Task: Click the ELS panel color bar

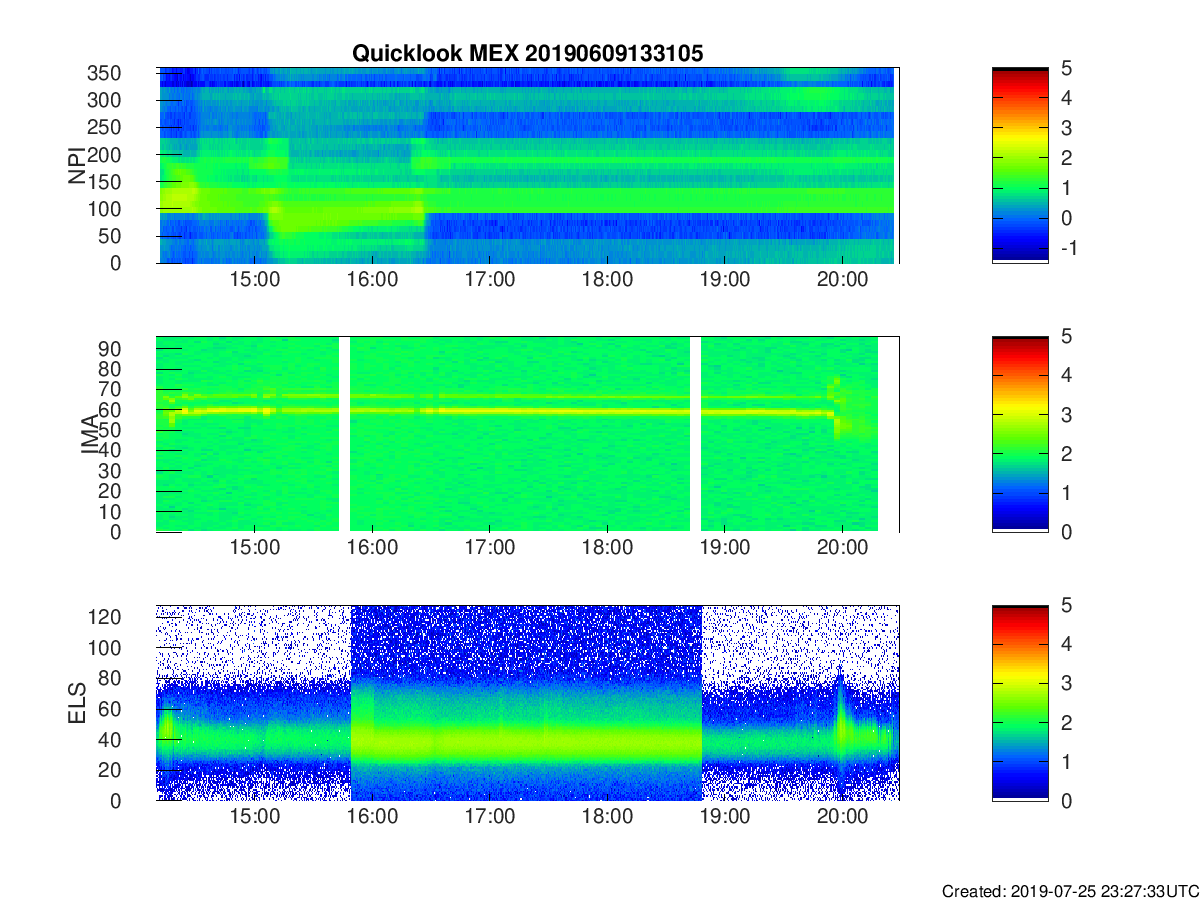Action: (1020, 703)
